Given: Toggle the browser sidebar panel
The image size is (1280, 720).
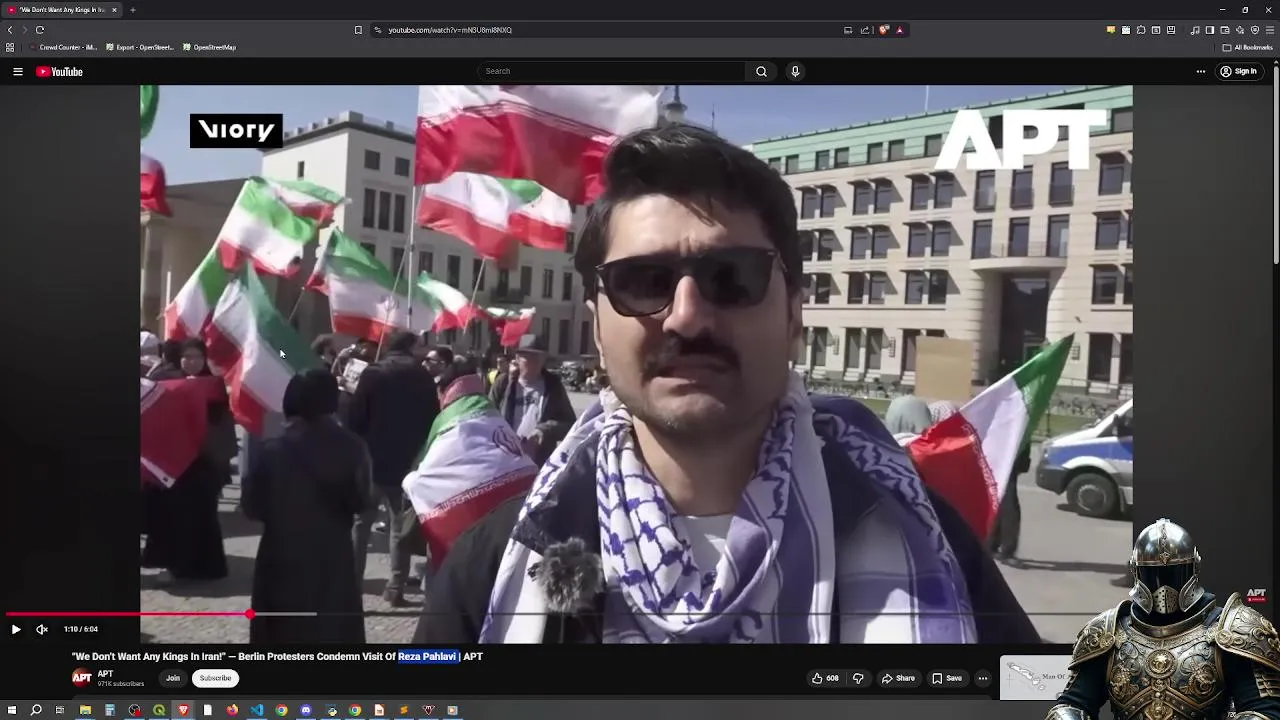Looking at the screenshot, I should click(1210, 30).
